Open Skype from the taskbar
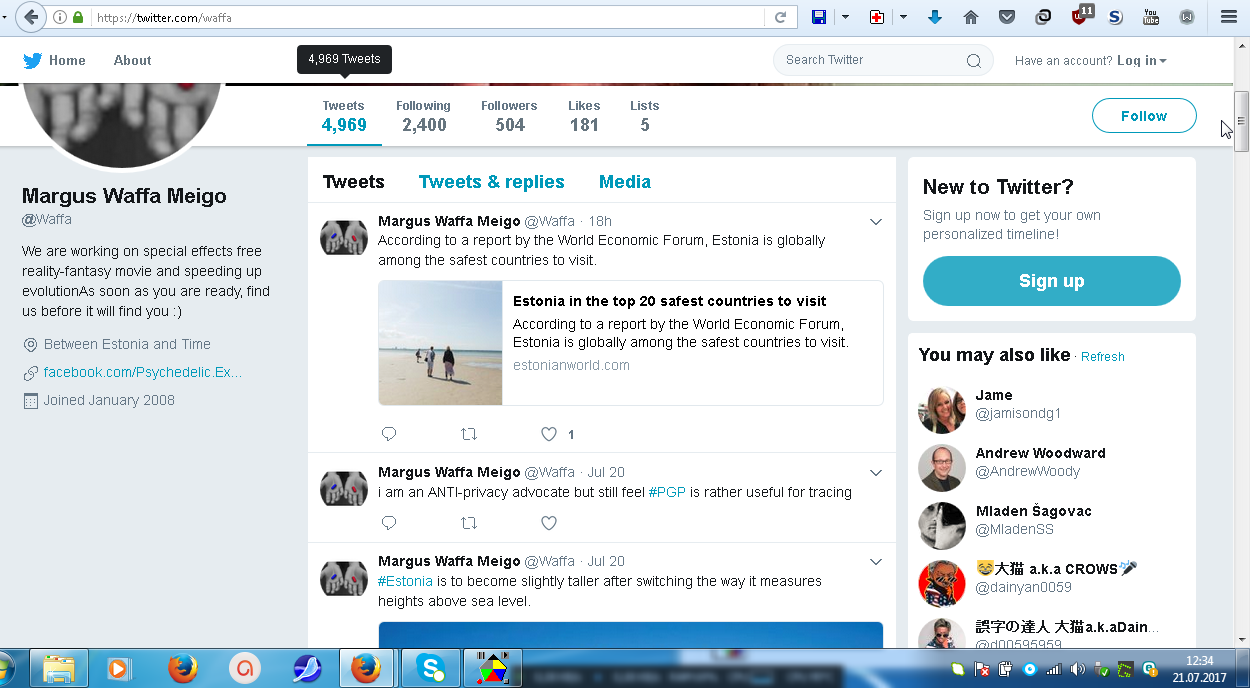The width and height of the screenshot is (1250, 688). 431,668
